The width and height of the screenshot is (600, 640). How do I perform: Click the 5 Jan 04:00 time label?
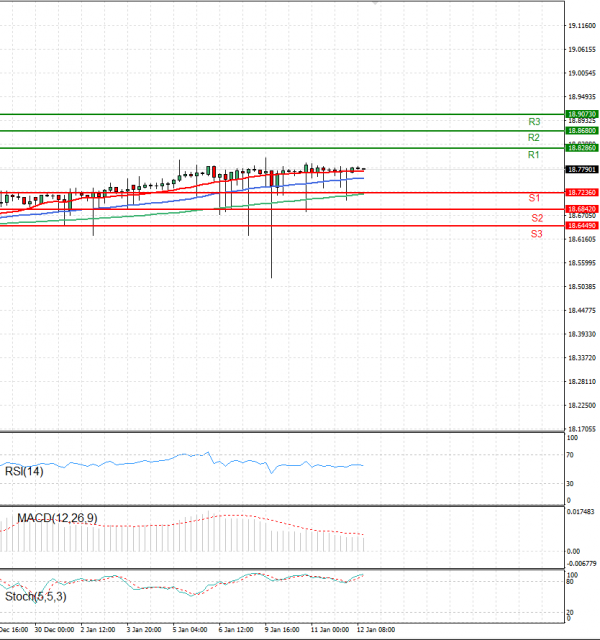coord(190,630)
